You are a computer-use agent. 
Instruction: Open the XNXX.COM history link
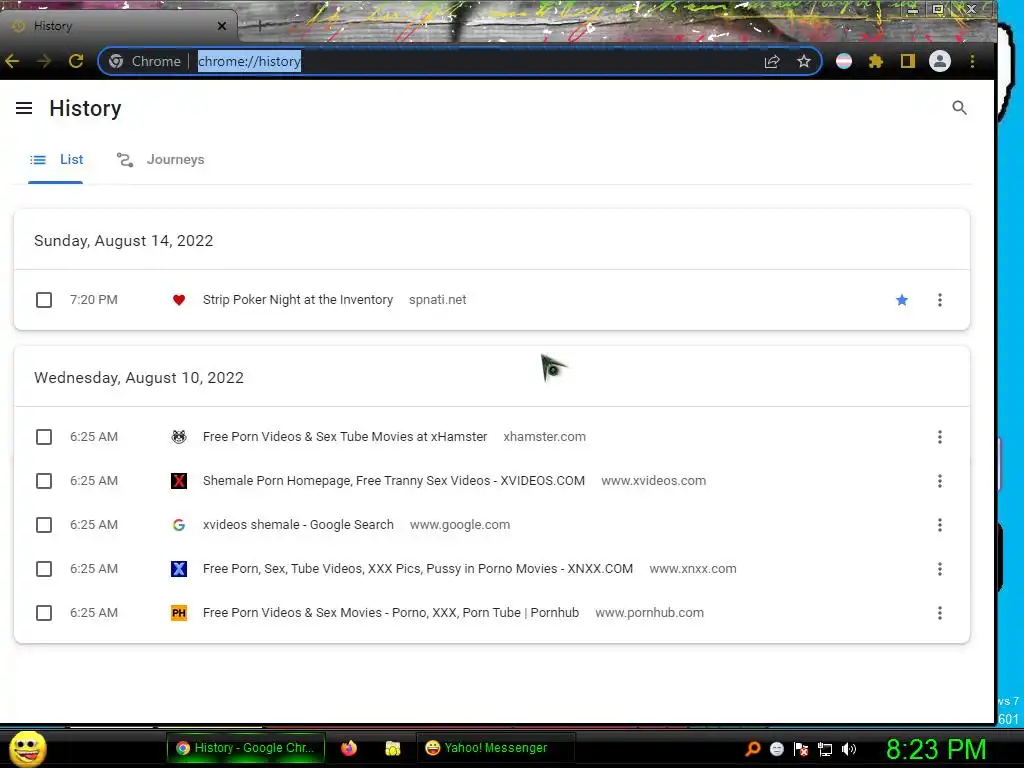click(x=418, y=569)
